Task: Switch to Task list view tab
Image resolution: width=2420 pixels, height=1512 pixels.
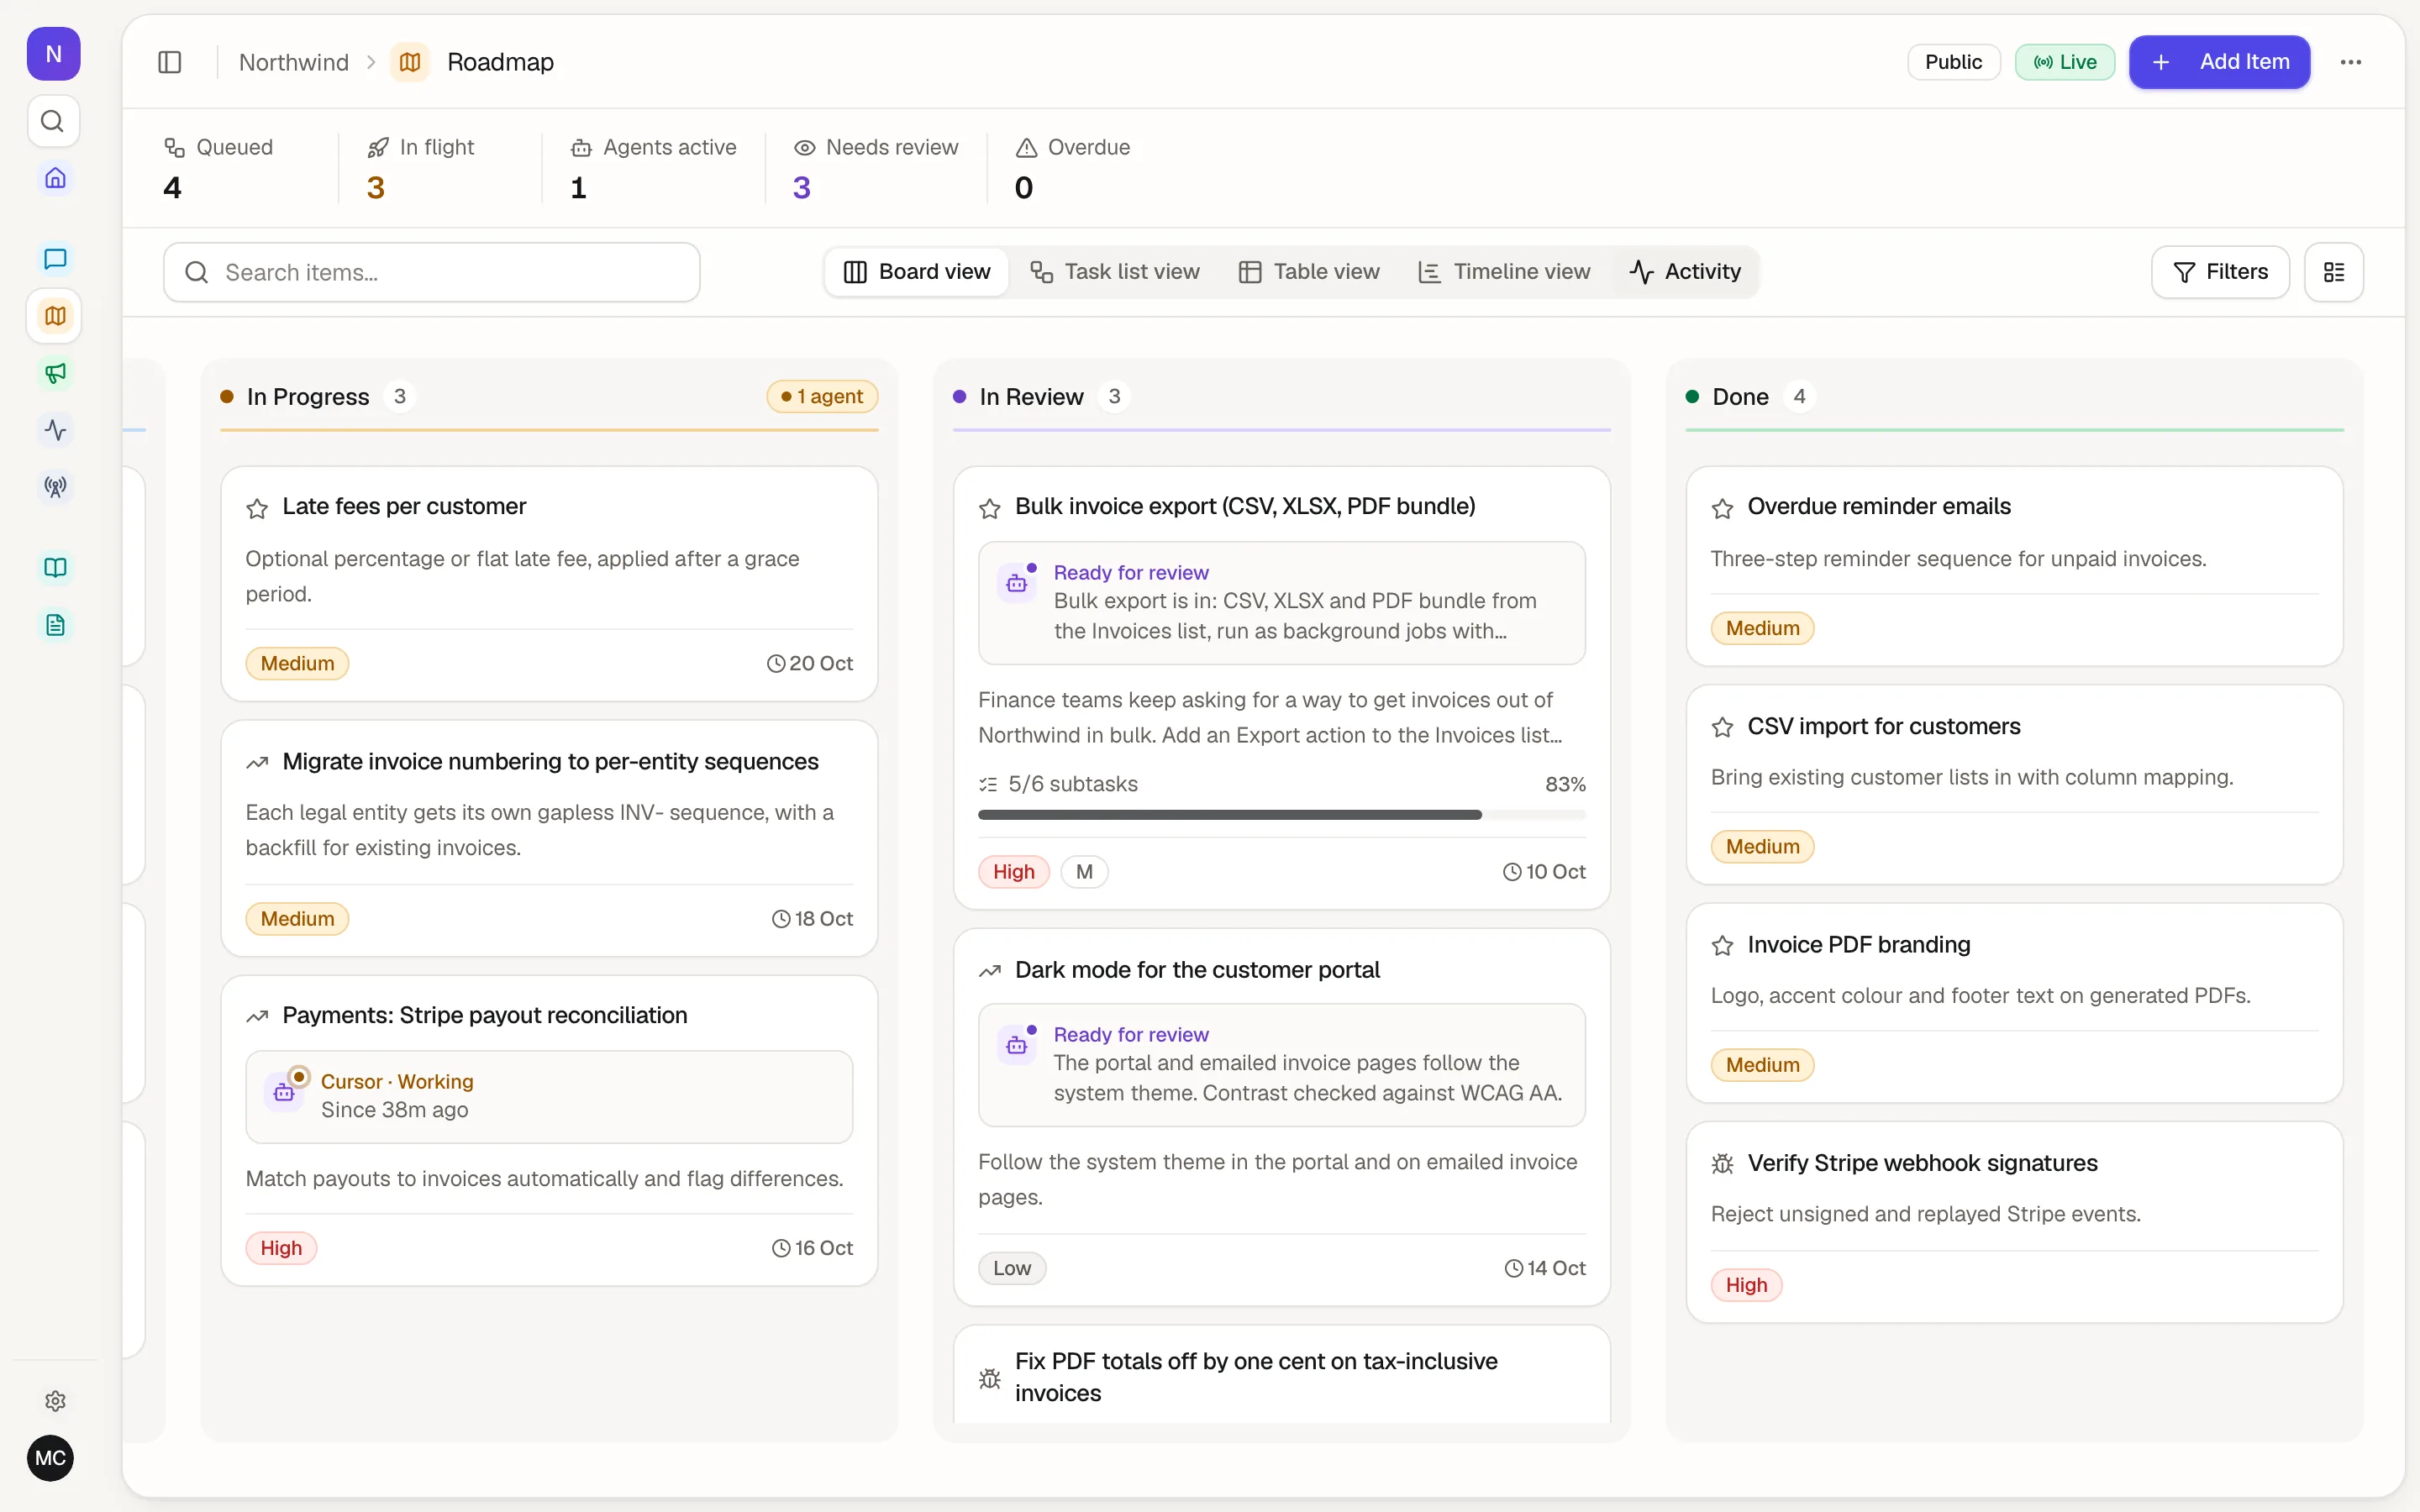Action: pos(1114,272)
